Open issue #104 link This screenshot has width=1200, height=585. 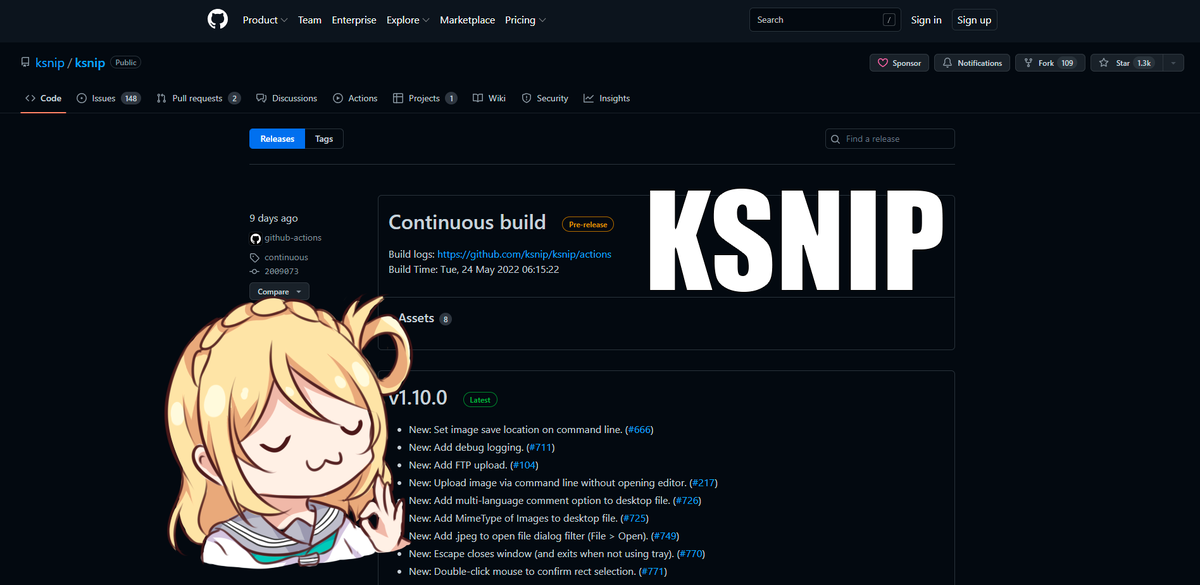click(x=524, y=465)
